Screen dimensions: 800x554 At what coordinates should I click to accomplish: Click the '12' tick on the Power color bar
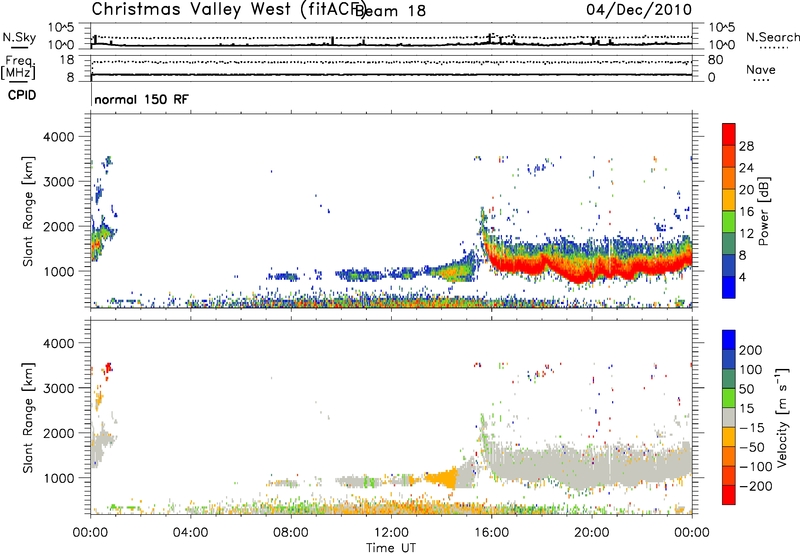746,234
